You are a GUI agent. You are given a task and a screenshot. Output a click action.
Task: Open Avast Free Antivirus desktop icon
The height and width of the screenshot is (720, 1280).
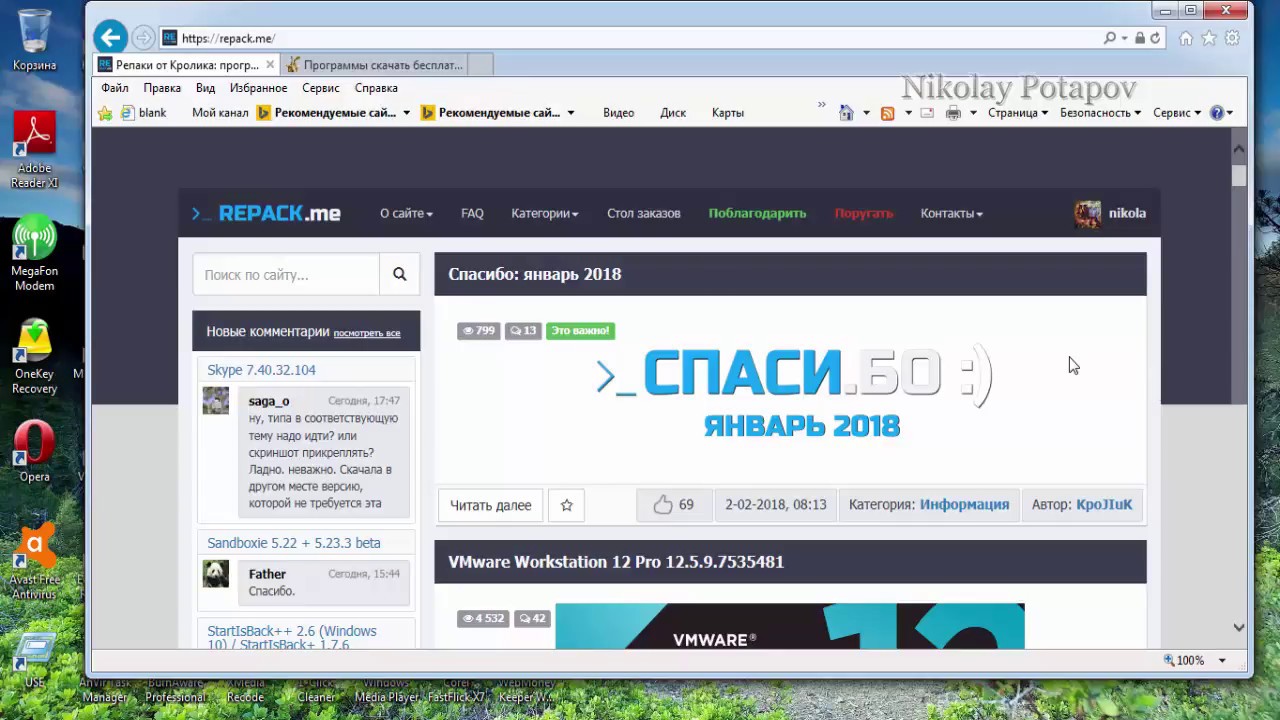tap(34, 562)
